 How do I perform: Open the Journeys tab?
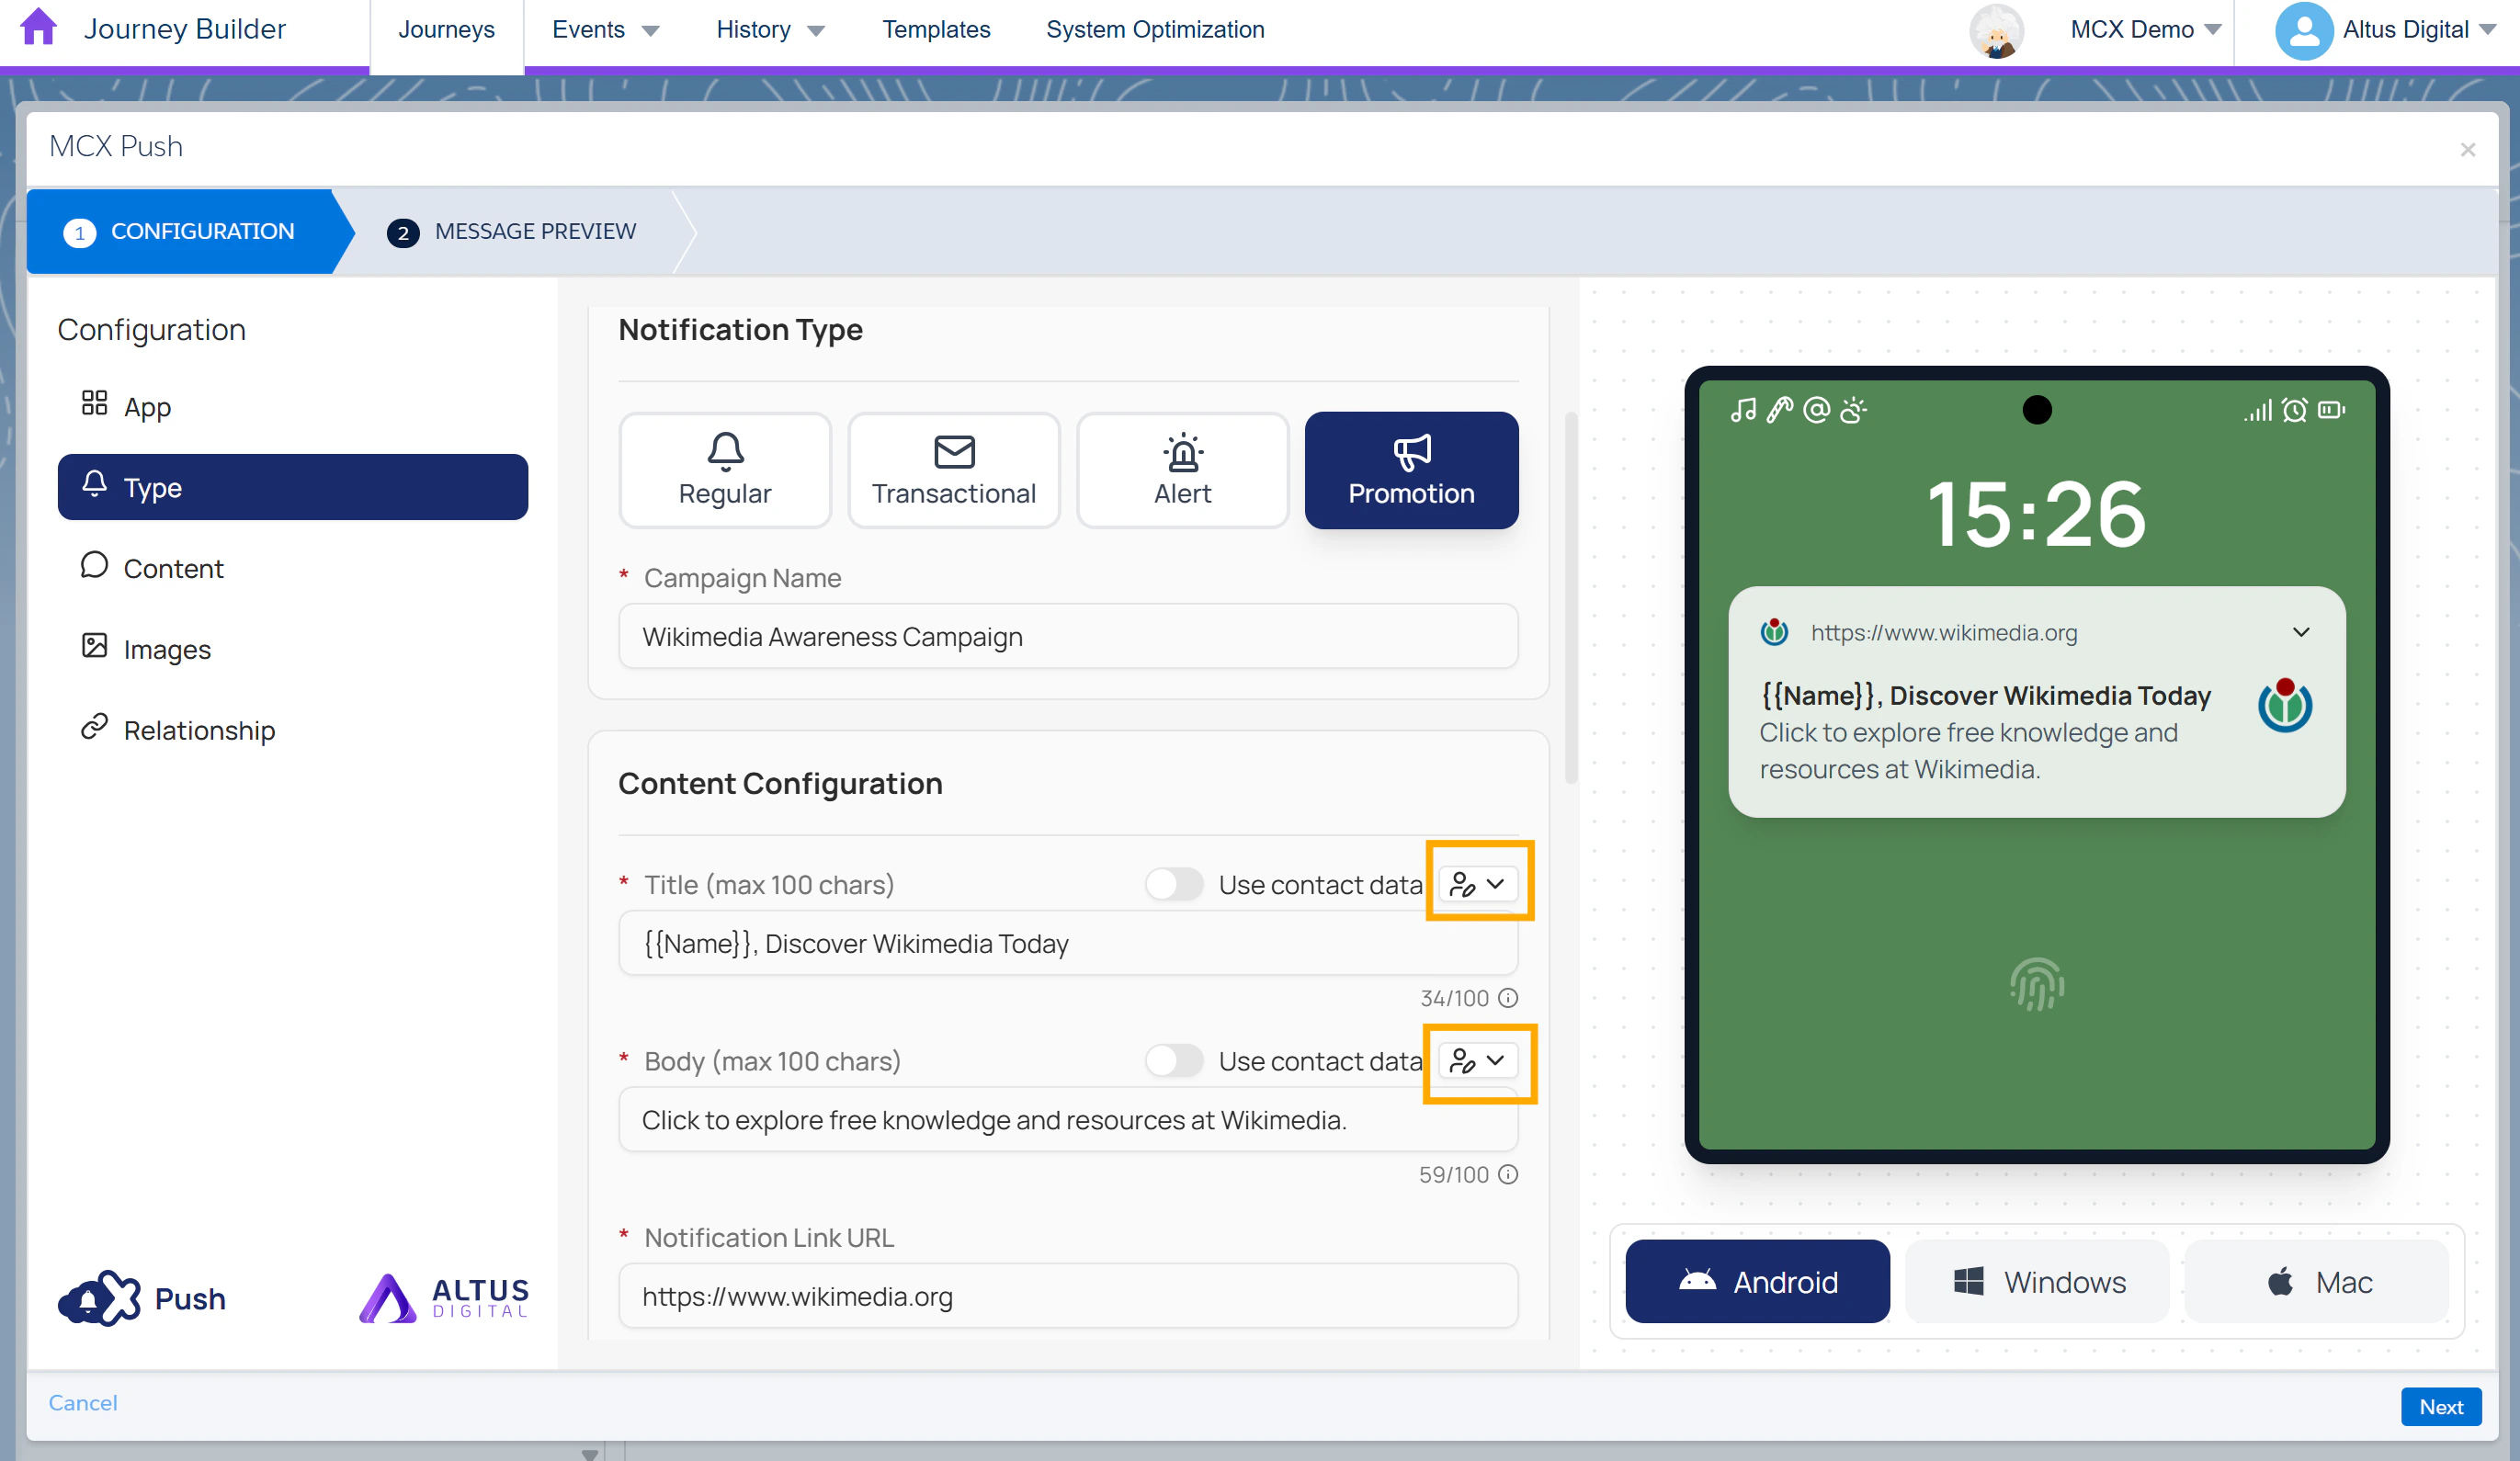pos(446,30)
